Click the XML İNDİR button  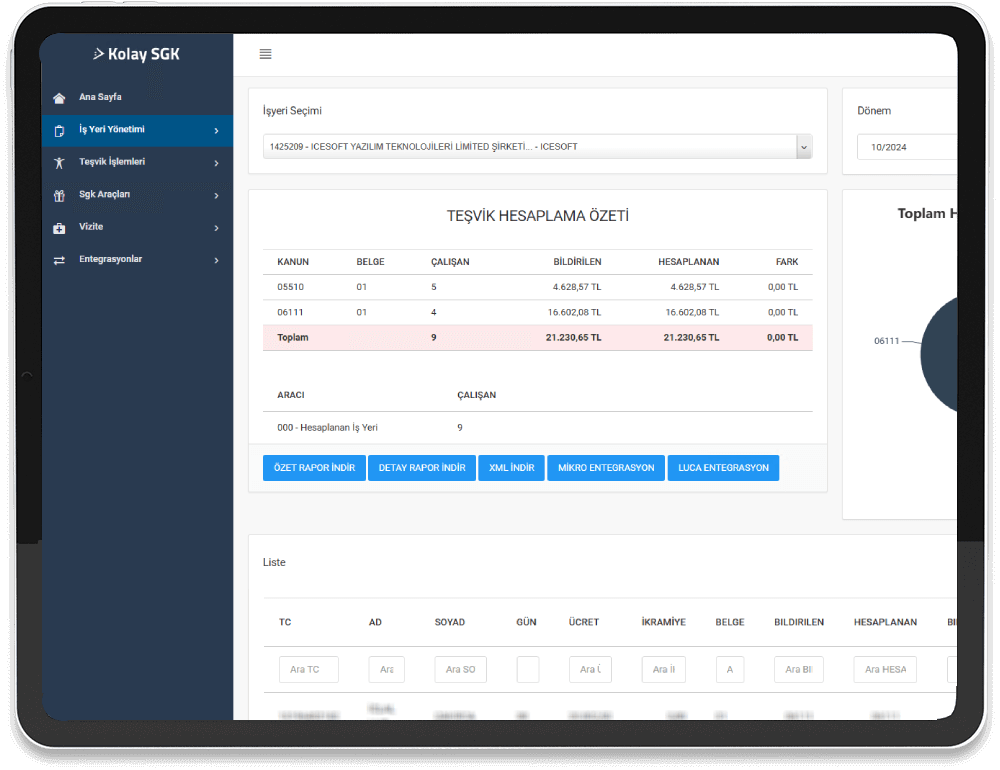click(511, 468)
